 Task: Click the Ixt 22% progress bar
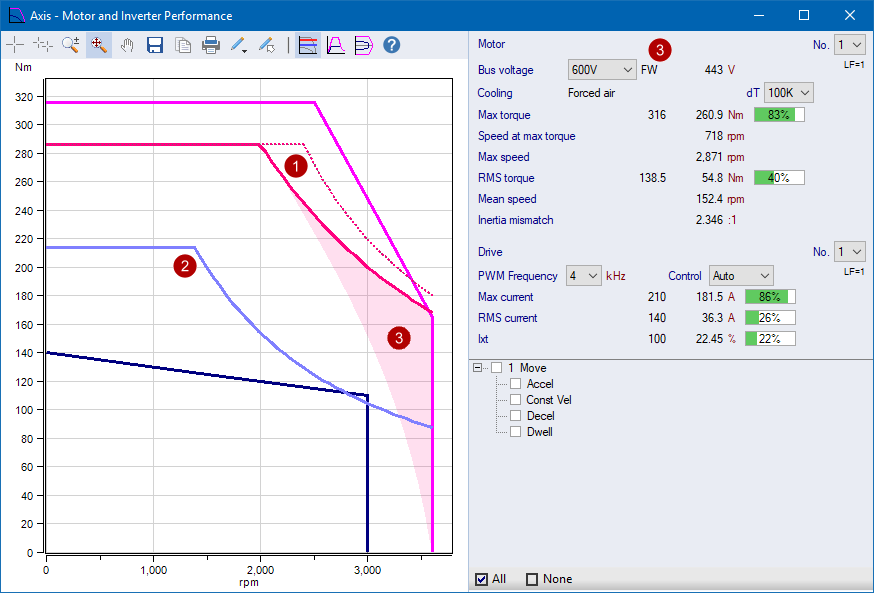click(x=770, y=339)
